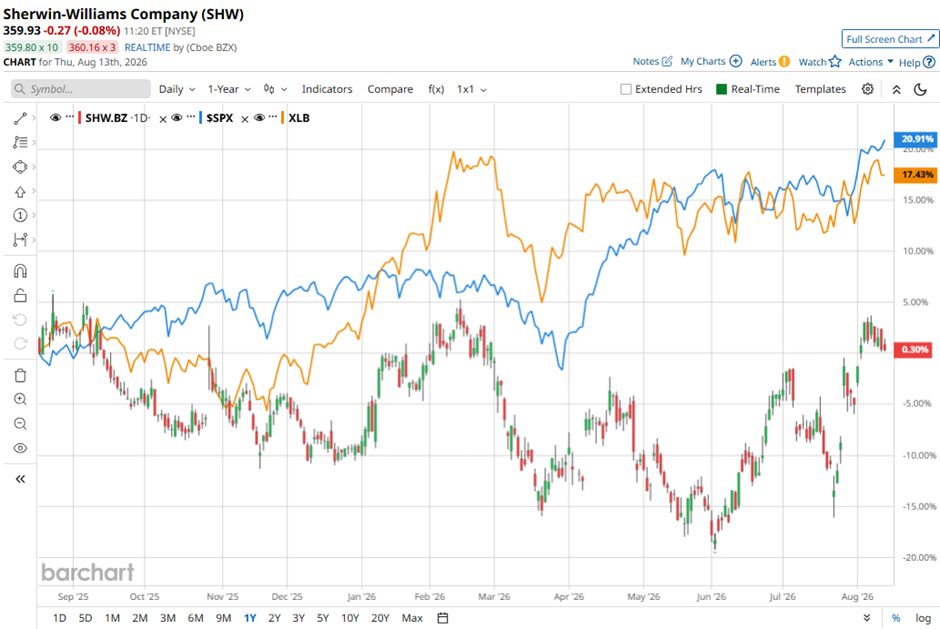Screen dimensions: 940x629
Task: Click the 0.30% SHW price label
Action: [x=915, y=349]
